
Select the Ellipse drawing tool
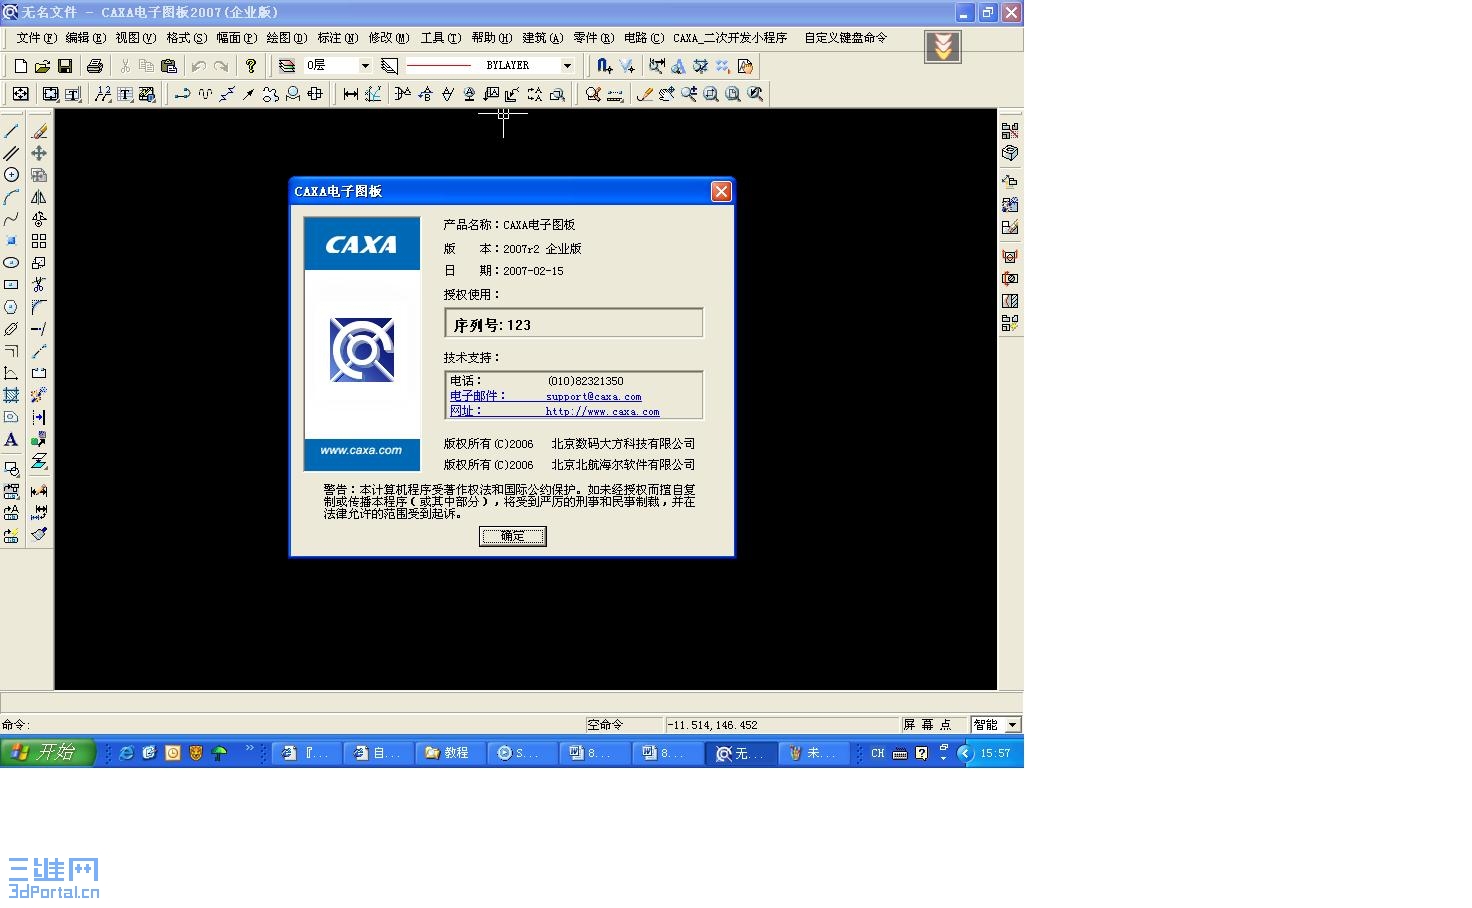(x=11, y=263)
